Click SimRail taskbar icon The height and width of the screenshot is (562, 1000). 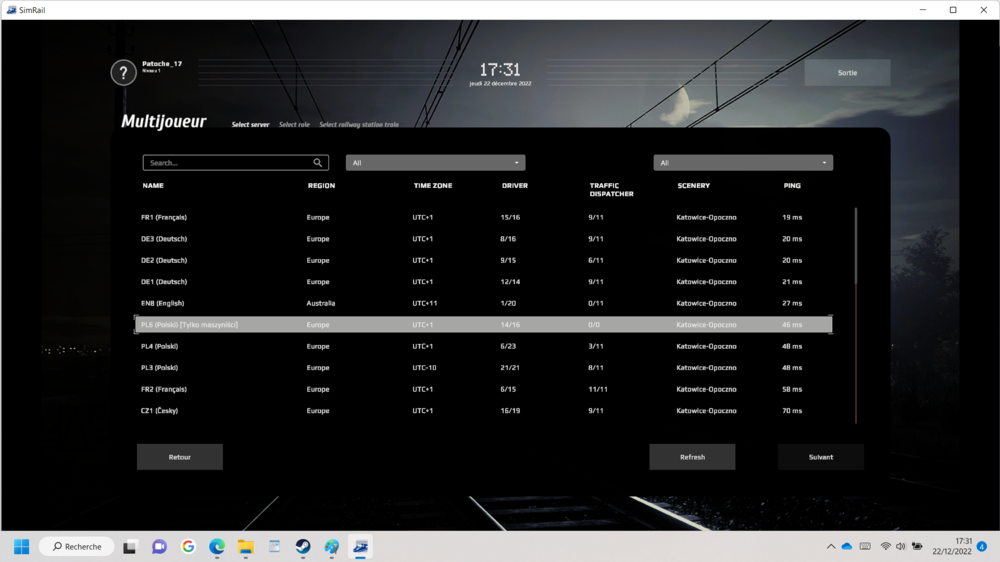(x=360, y=547)
